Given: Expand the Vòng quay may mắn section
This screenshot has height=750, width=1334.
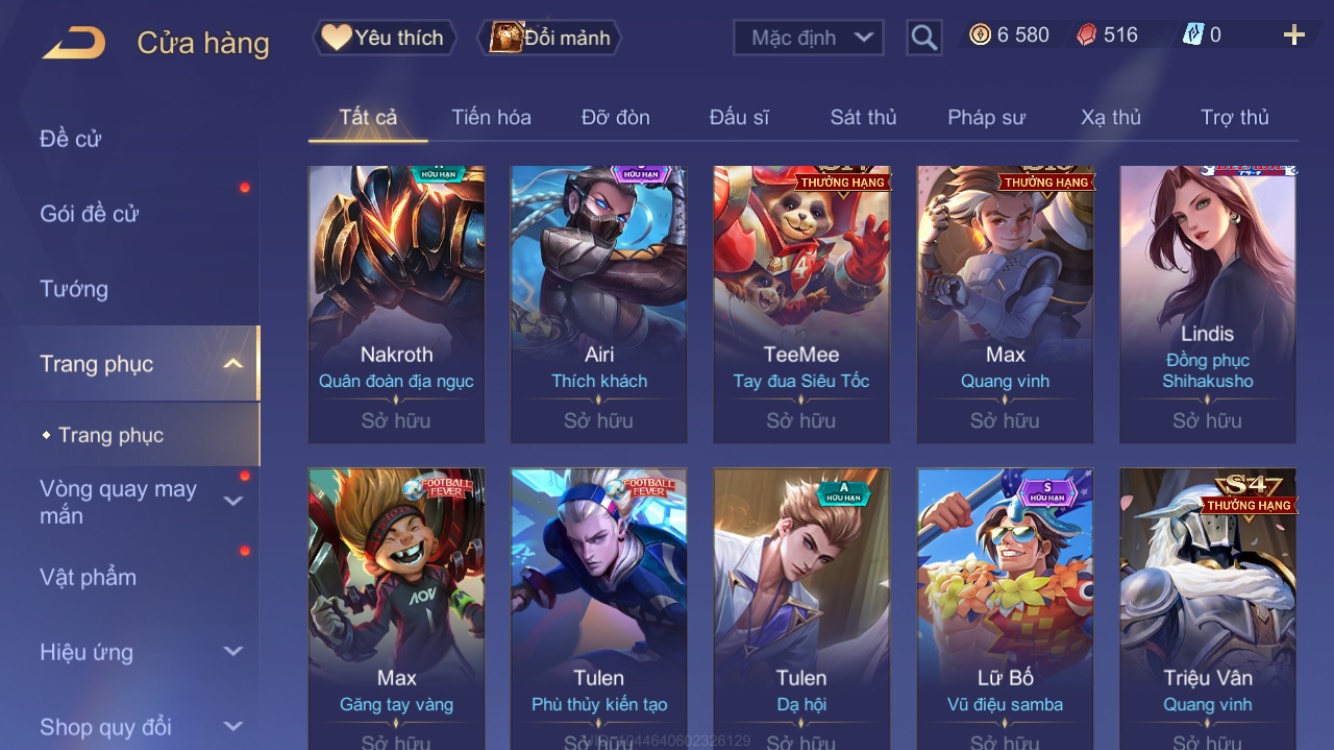Looking at the screenshot, I should [233, 501].
